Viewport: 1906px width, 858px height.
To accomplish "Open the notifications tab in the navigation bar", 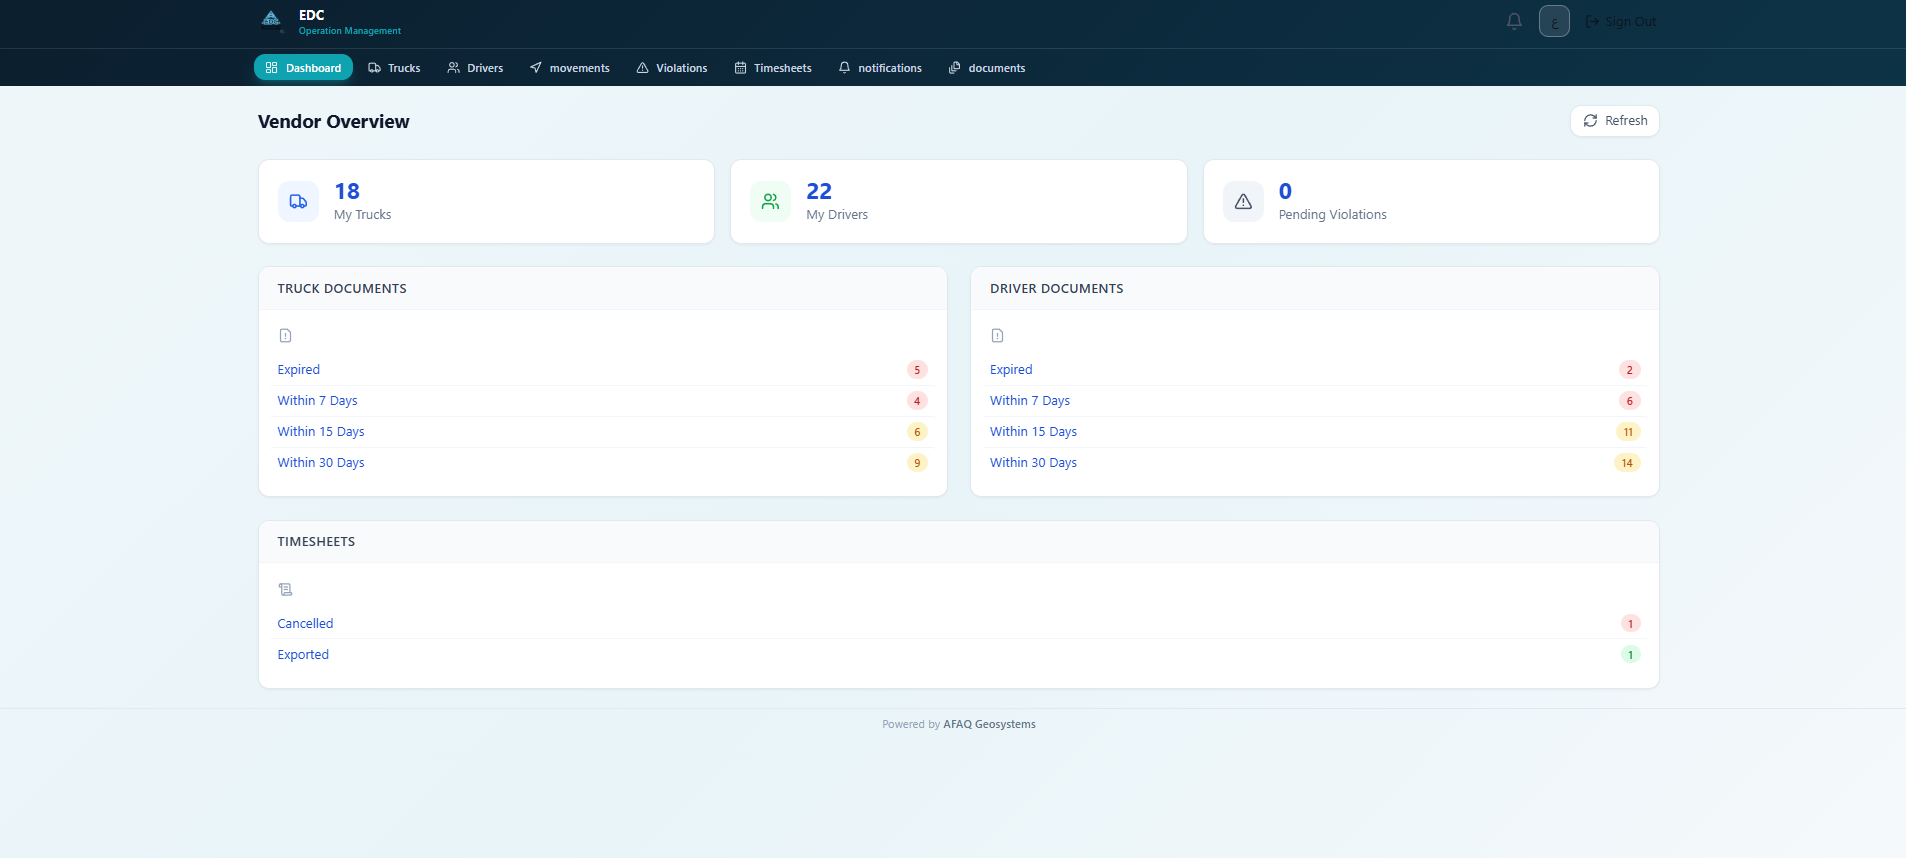I will click(x=880, y=67).
